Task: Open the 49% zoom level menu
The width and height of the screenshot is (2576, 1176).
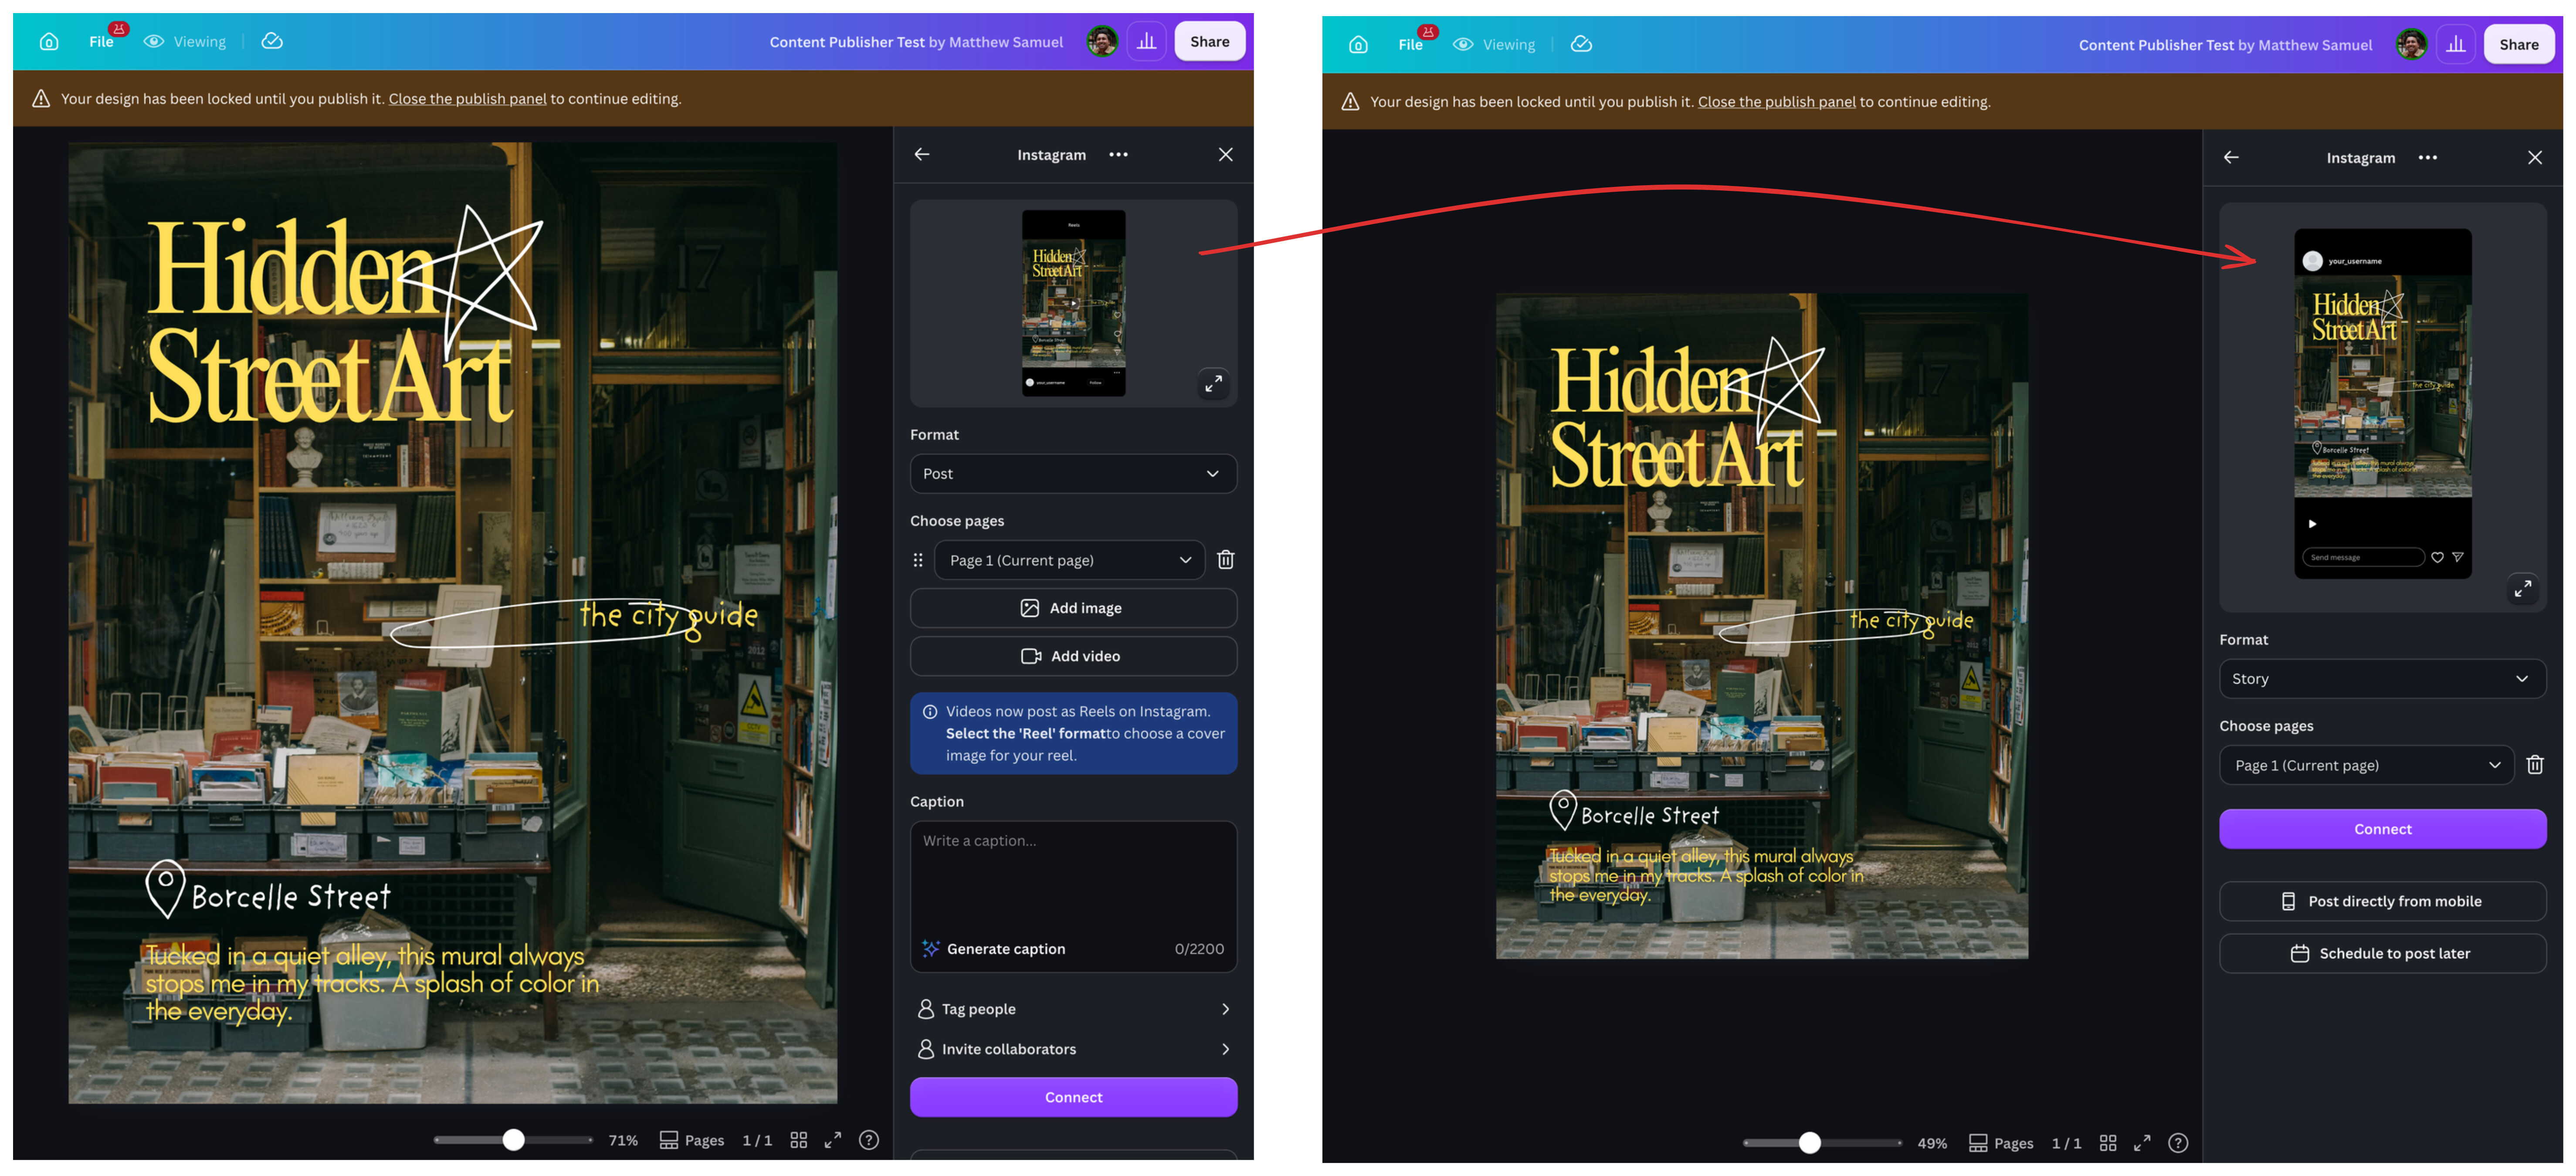Action: [1932, 1144]
